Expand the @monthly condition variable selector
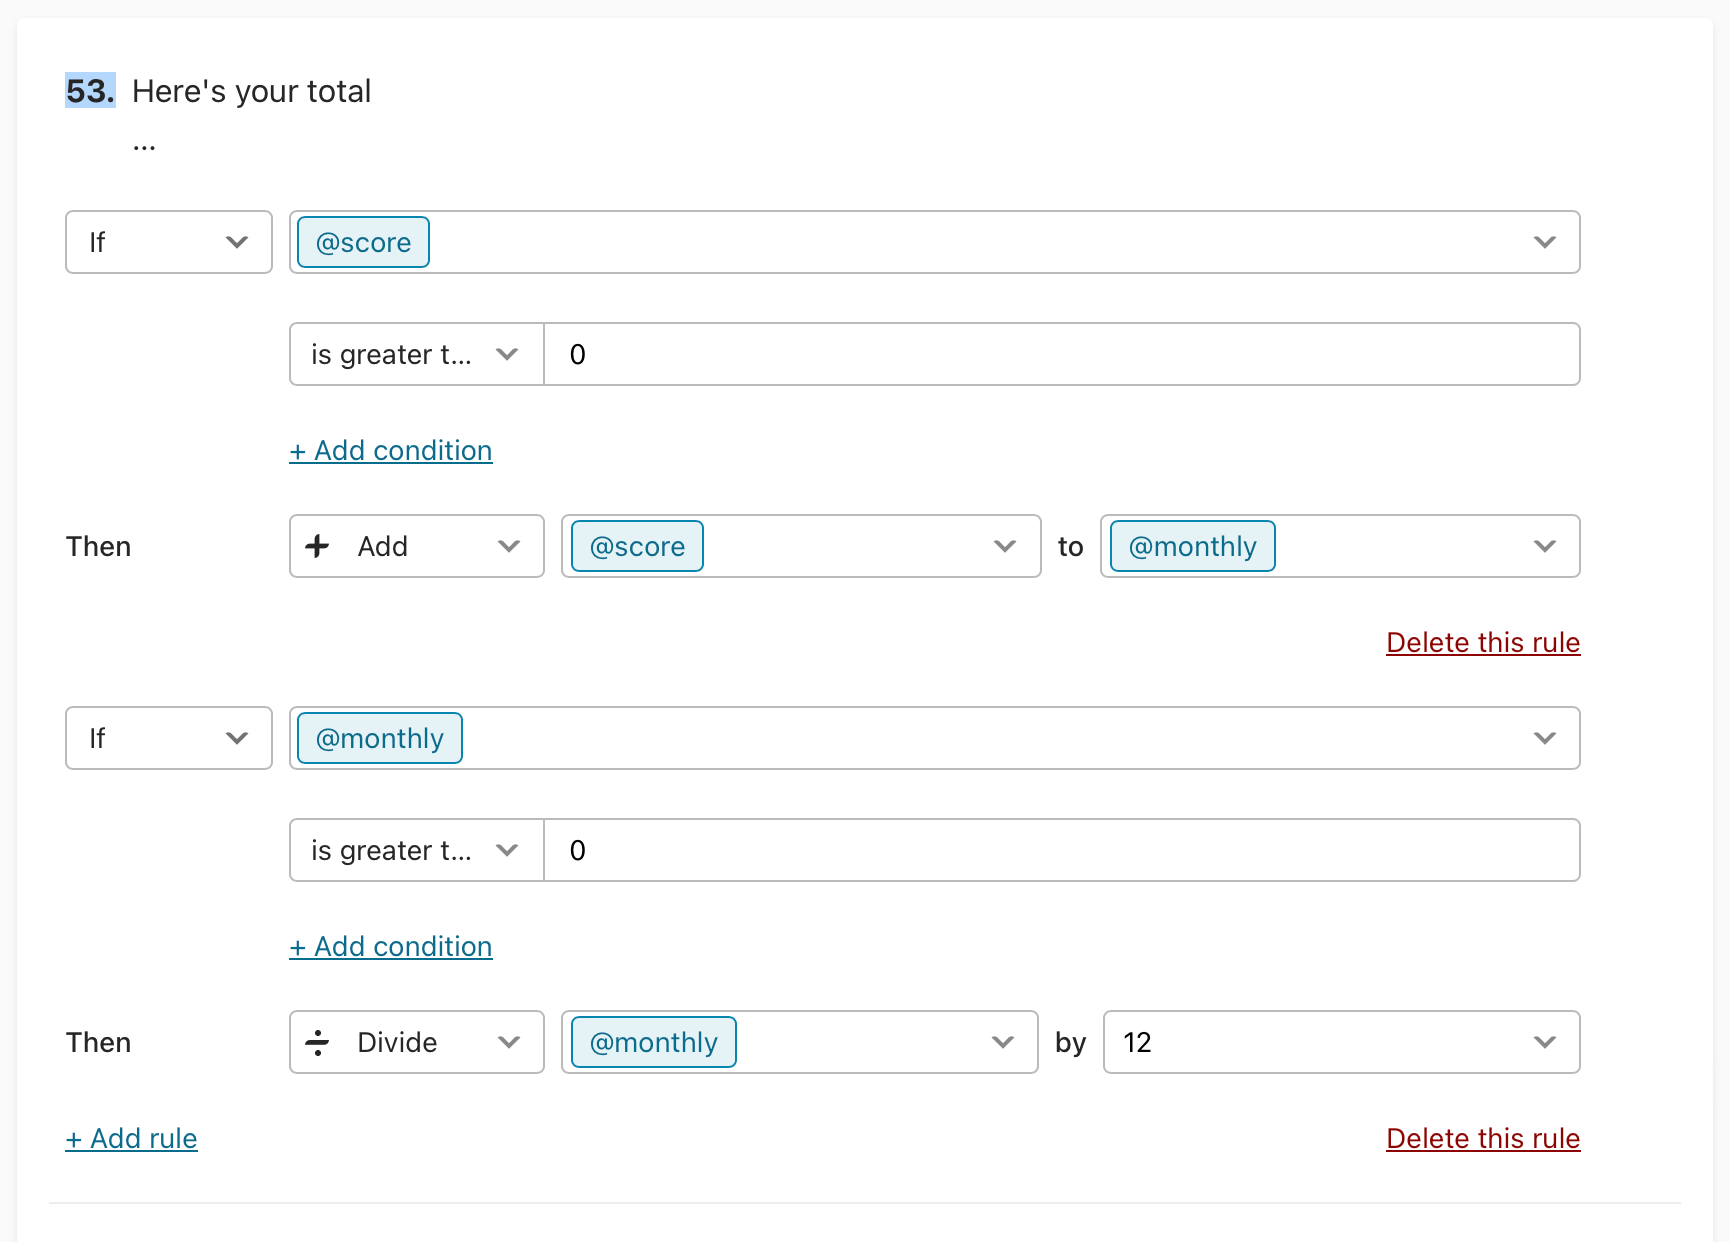 click(x=935, y=738)
